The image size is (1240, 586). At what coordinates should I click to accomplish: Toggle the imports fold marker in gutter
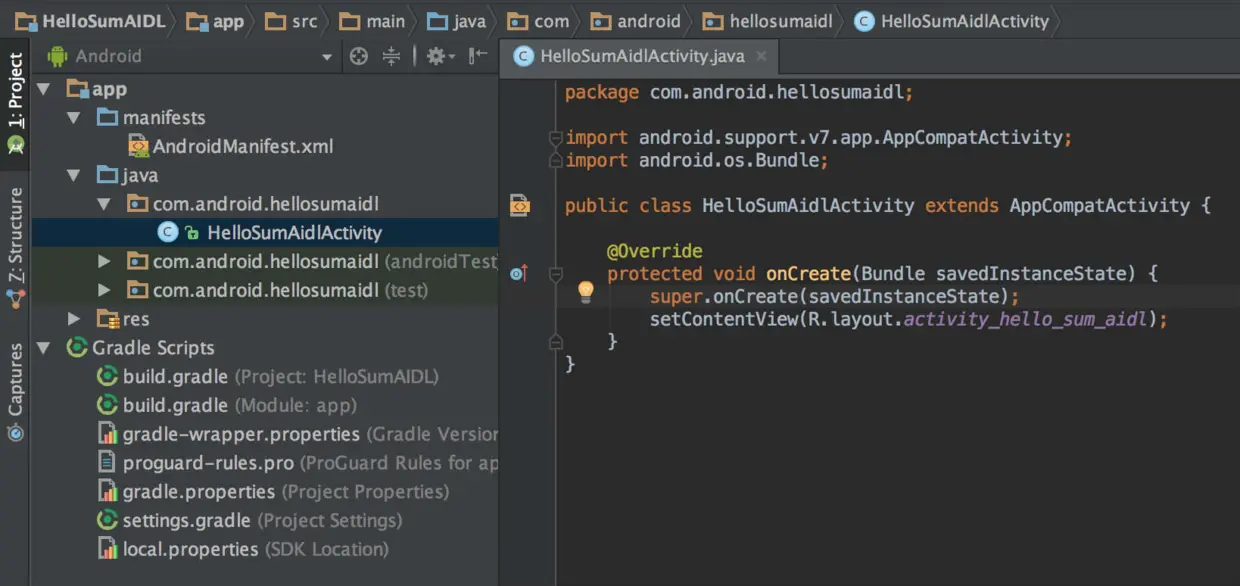pyautogui.click(x=555, y=137)
